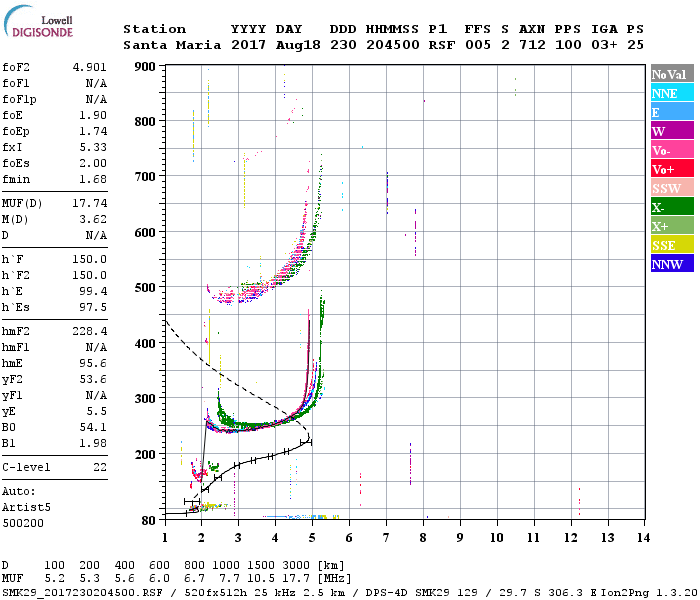Screen dimensions: 700x600
Task: Click the X- dark green legend swatch
Action: (x=672, y=207)
